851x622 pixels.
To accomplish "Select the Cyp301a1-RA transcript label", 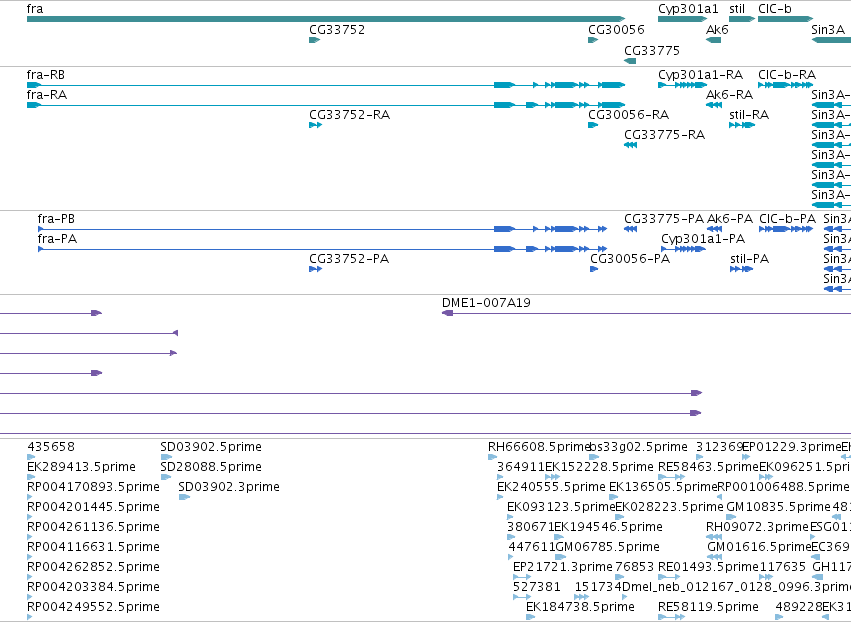I will (701, 75).
